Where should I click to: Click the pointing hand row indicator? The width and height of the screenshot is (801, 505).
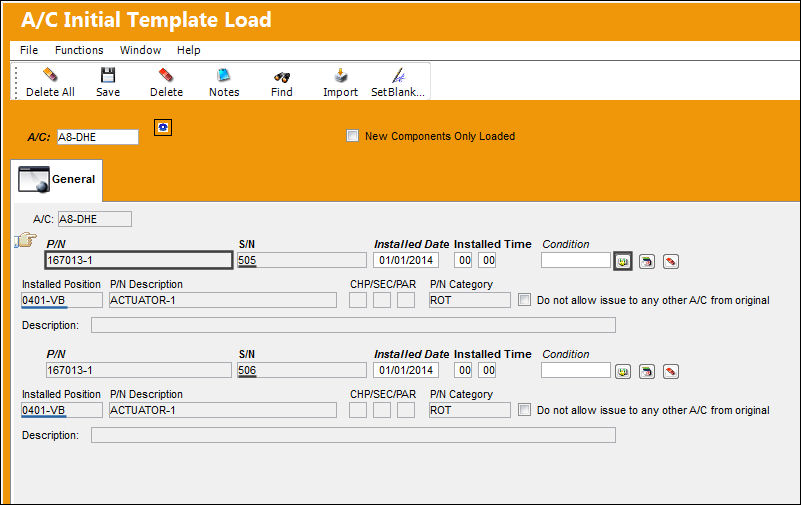click(26, 239)
